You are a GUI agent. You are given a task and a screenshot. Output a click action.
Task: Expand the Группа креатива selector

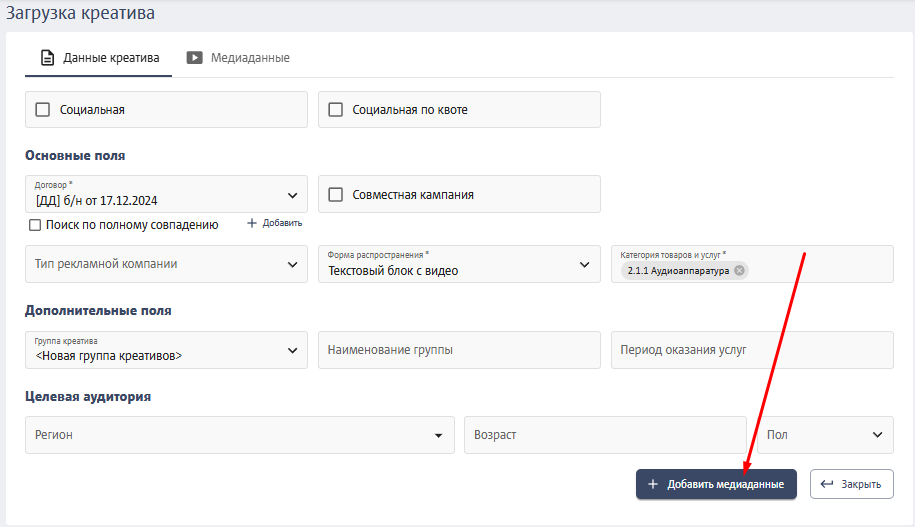click(166, 350)
